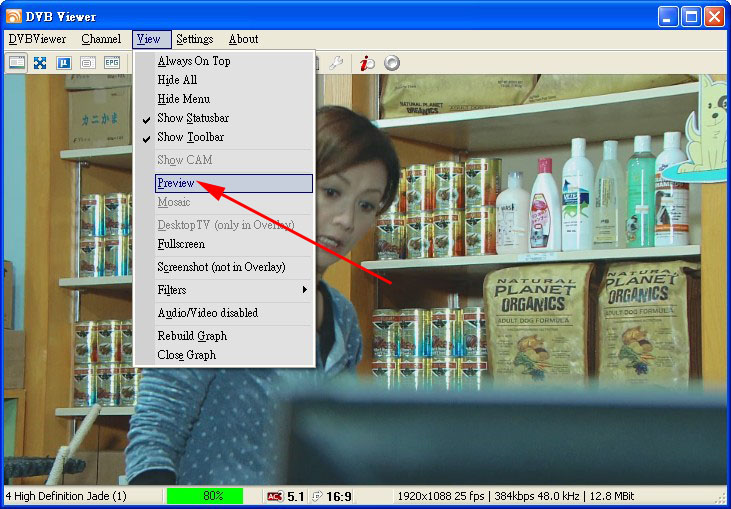Enable Always On Top option

pyautogui.click(x=194, y=61)
